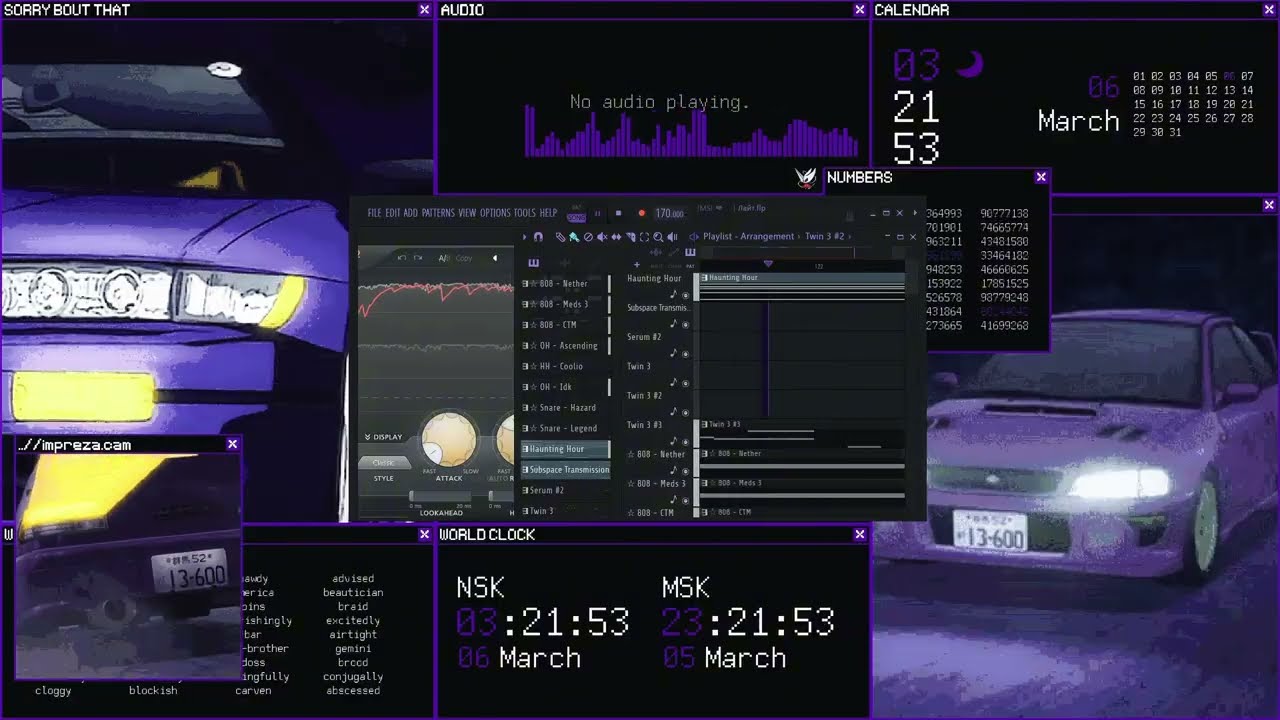Image resolution: width=1280 pixels, height=720 pixels.
Task: Click the piano icon above the picker list
Action: (533, 263)
